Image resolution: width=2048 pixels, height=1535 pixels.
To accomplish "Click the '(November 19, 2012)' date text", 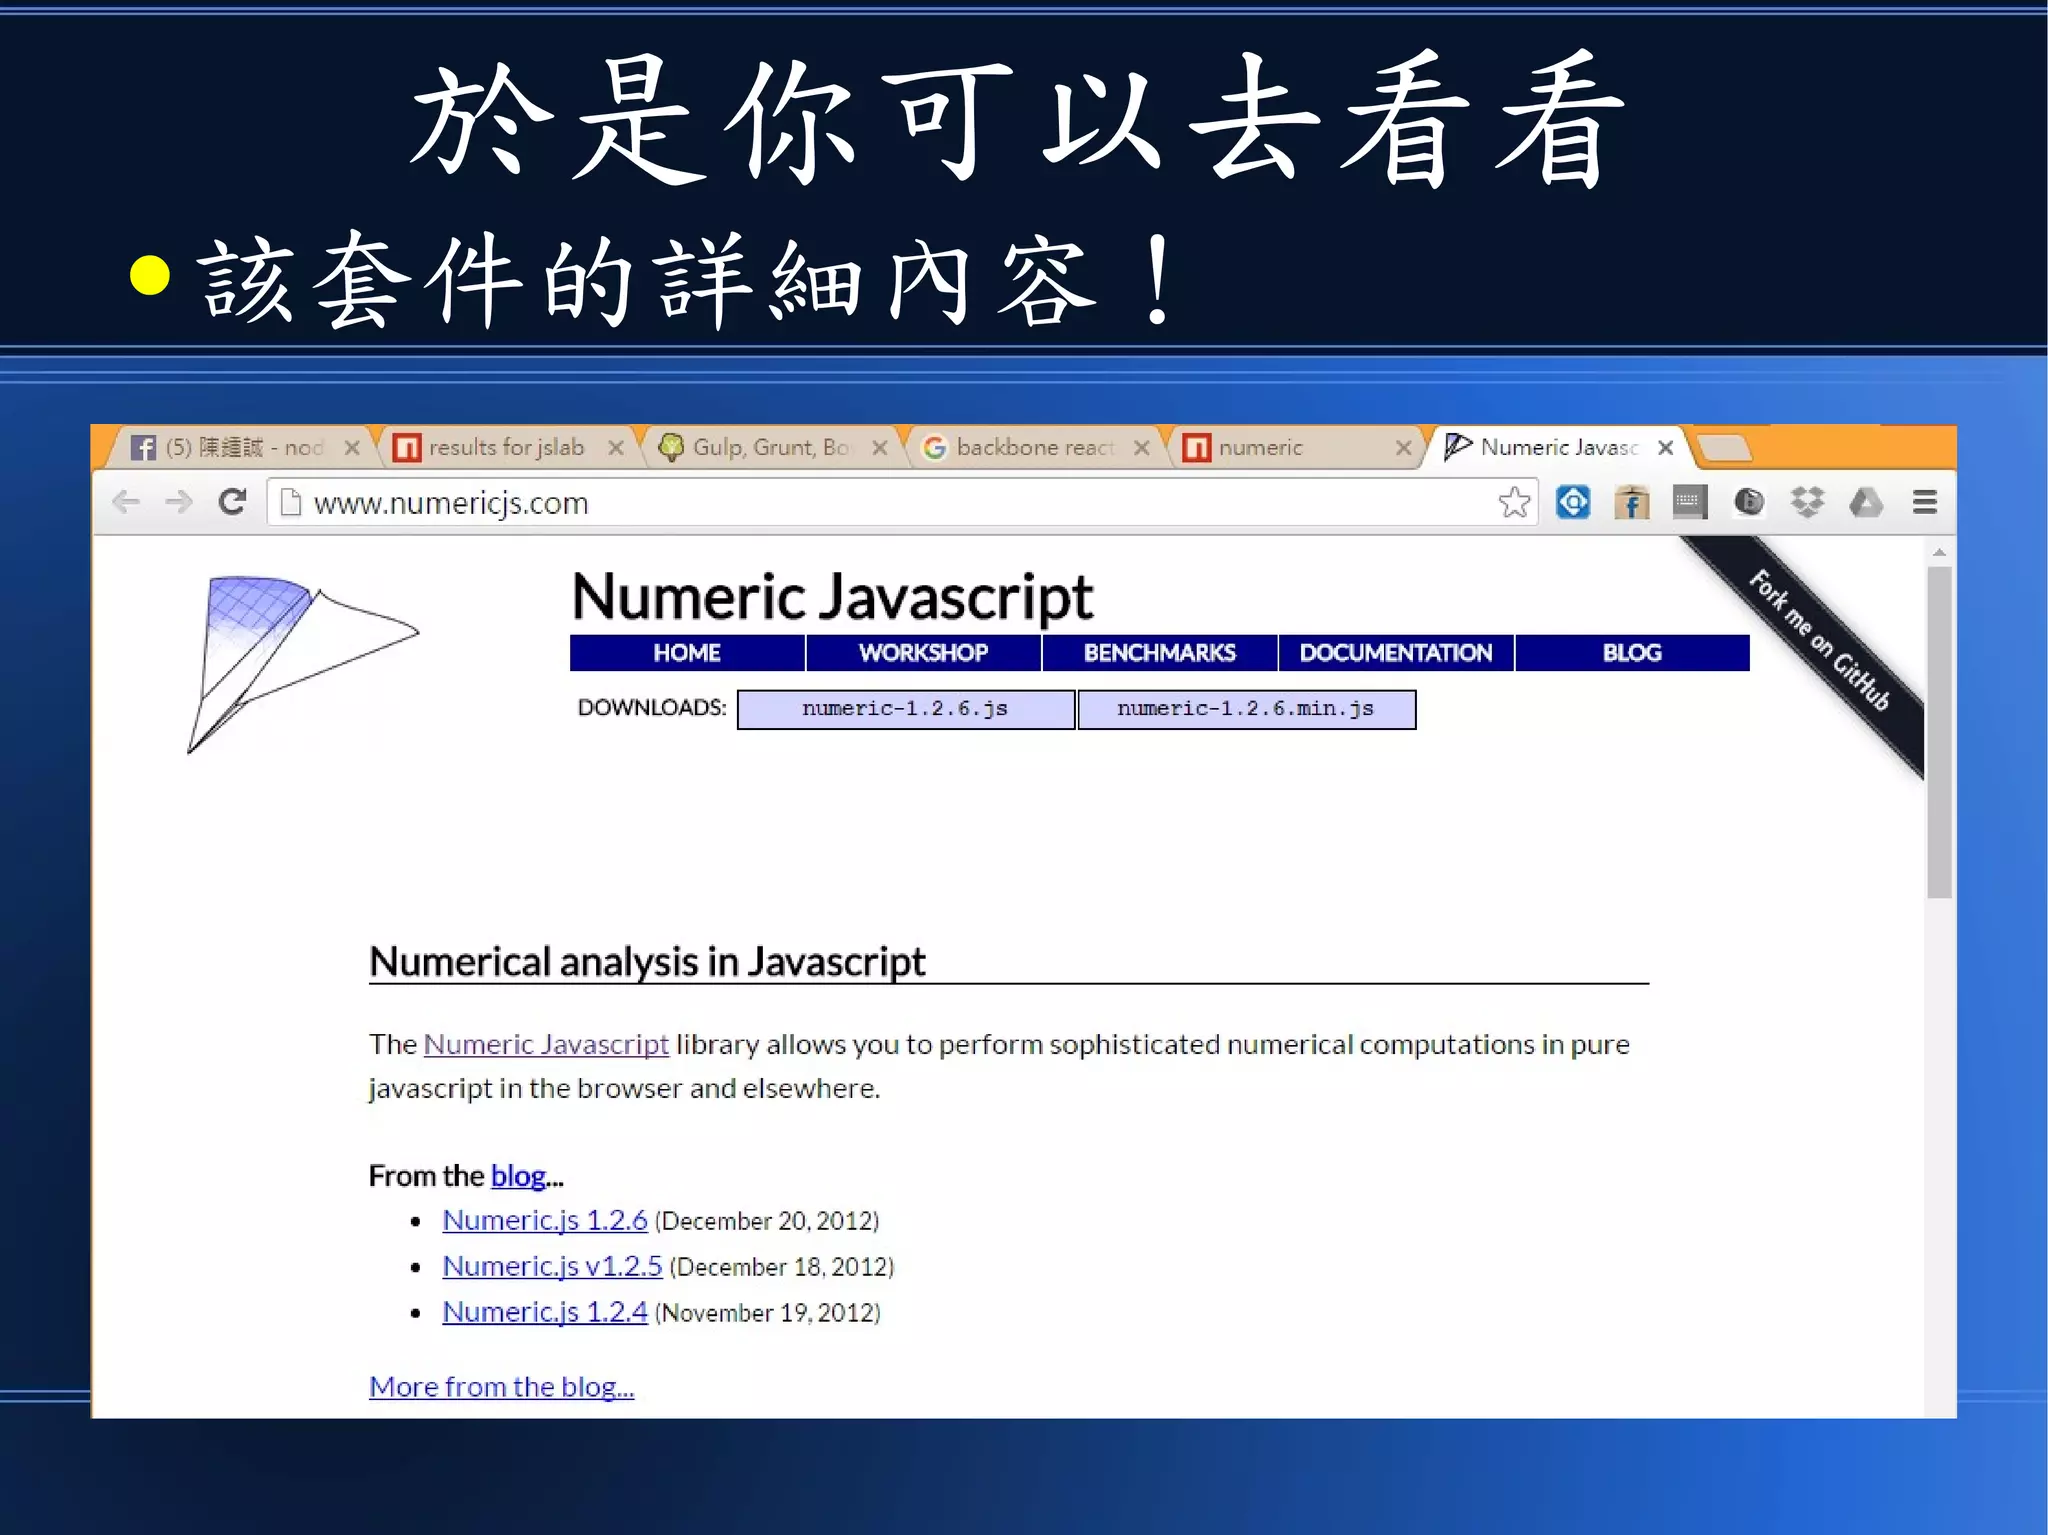I will 768,1313.
